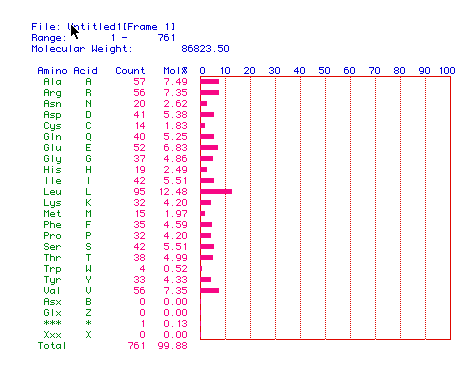Image resolution: width=472 pixels, height=380 pixels.
Task: Select the Ser row label
Action: 52,247
